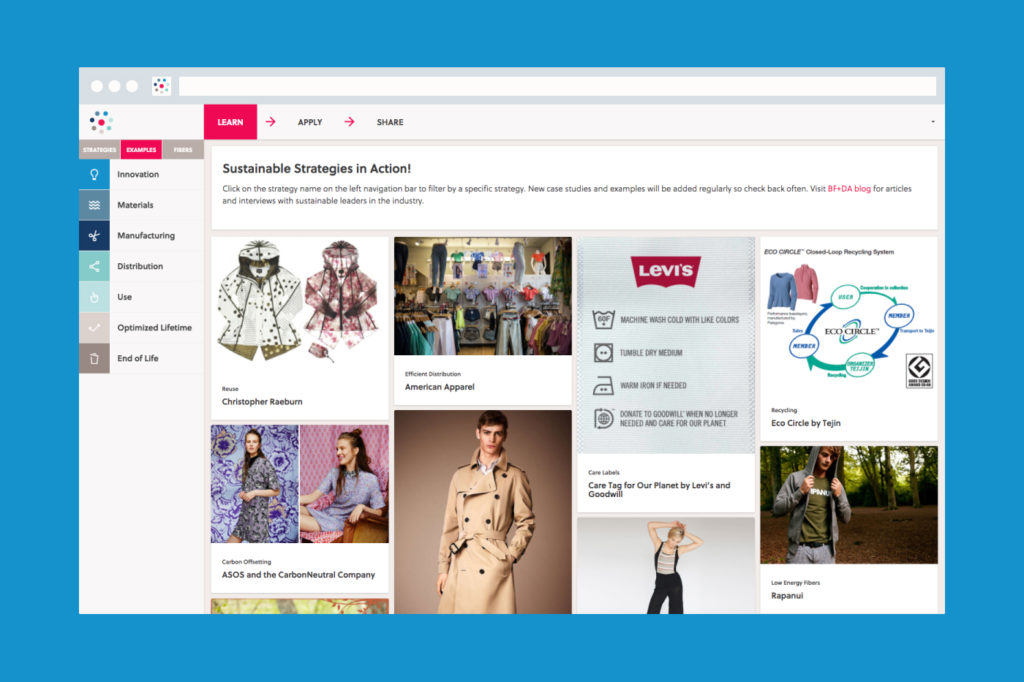Click the browser address bar
This screenshot has width=1024, height=682.
[557, 86]
